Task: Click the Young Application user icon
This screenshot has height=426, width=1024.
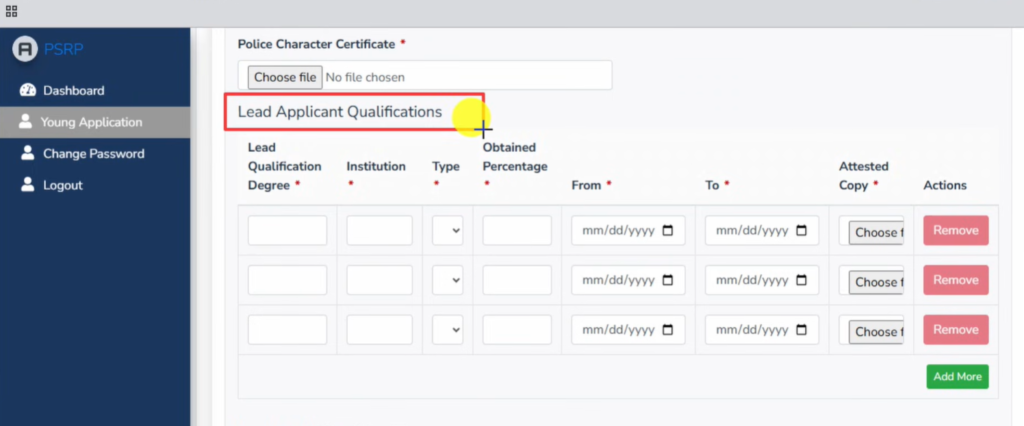Action: click(x=26, y=122)
